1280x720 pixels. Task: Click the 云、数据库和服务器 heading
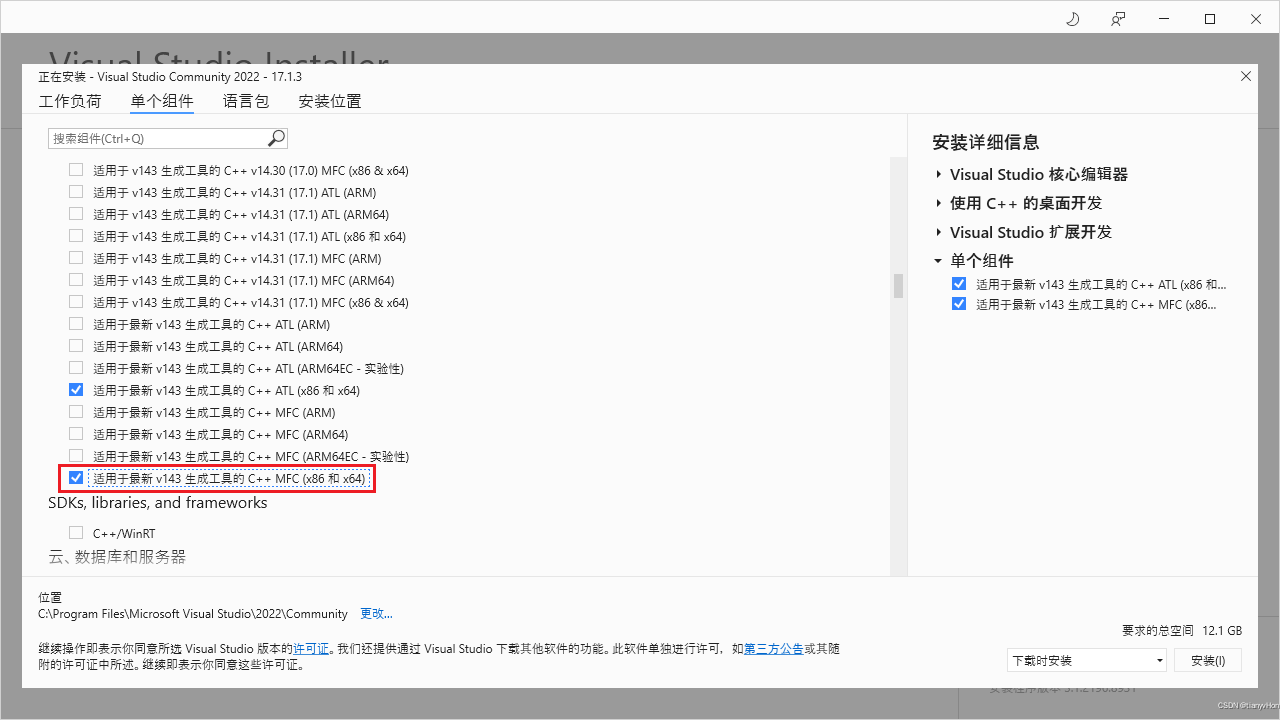[x=117, y=556]
